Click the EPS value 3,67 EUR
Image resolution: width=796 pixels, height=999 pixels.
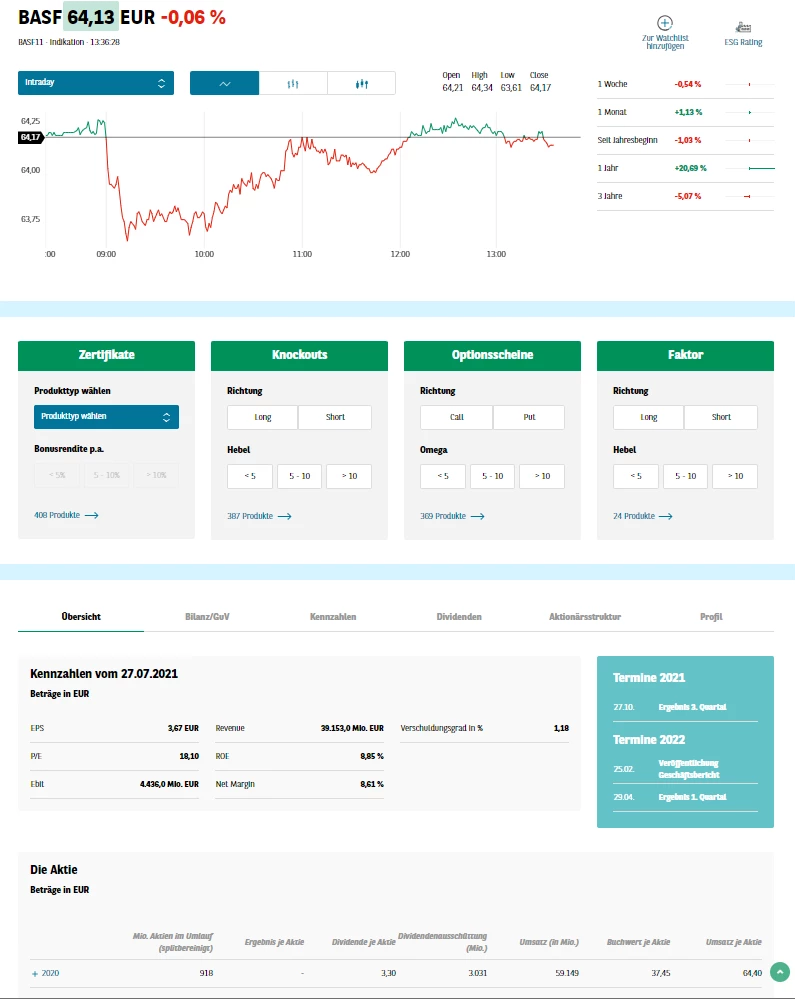coord(184,728)
